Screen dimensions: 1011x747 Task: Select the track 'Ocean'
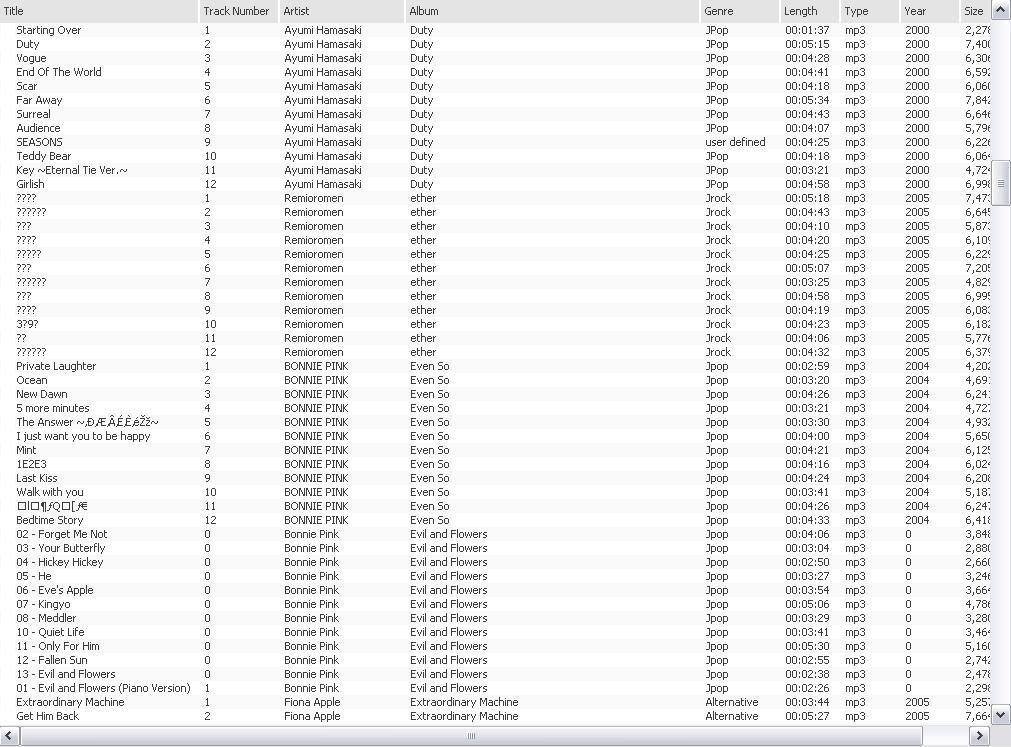32,380
